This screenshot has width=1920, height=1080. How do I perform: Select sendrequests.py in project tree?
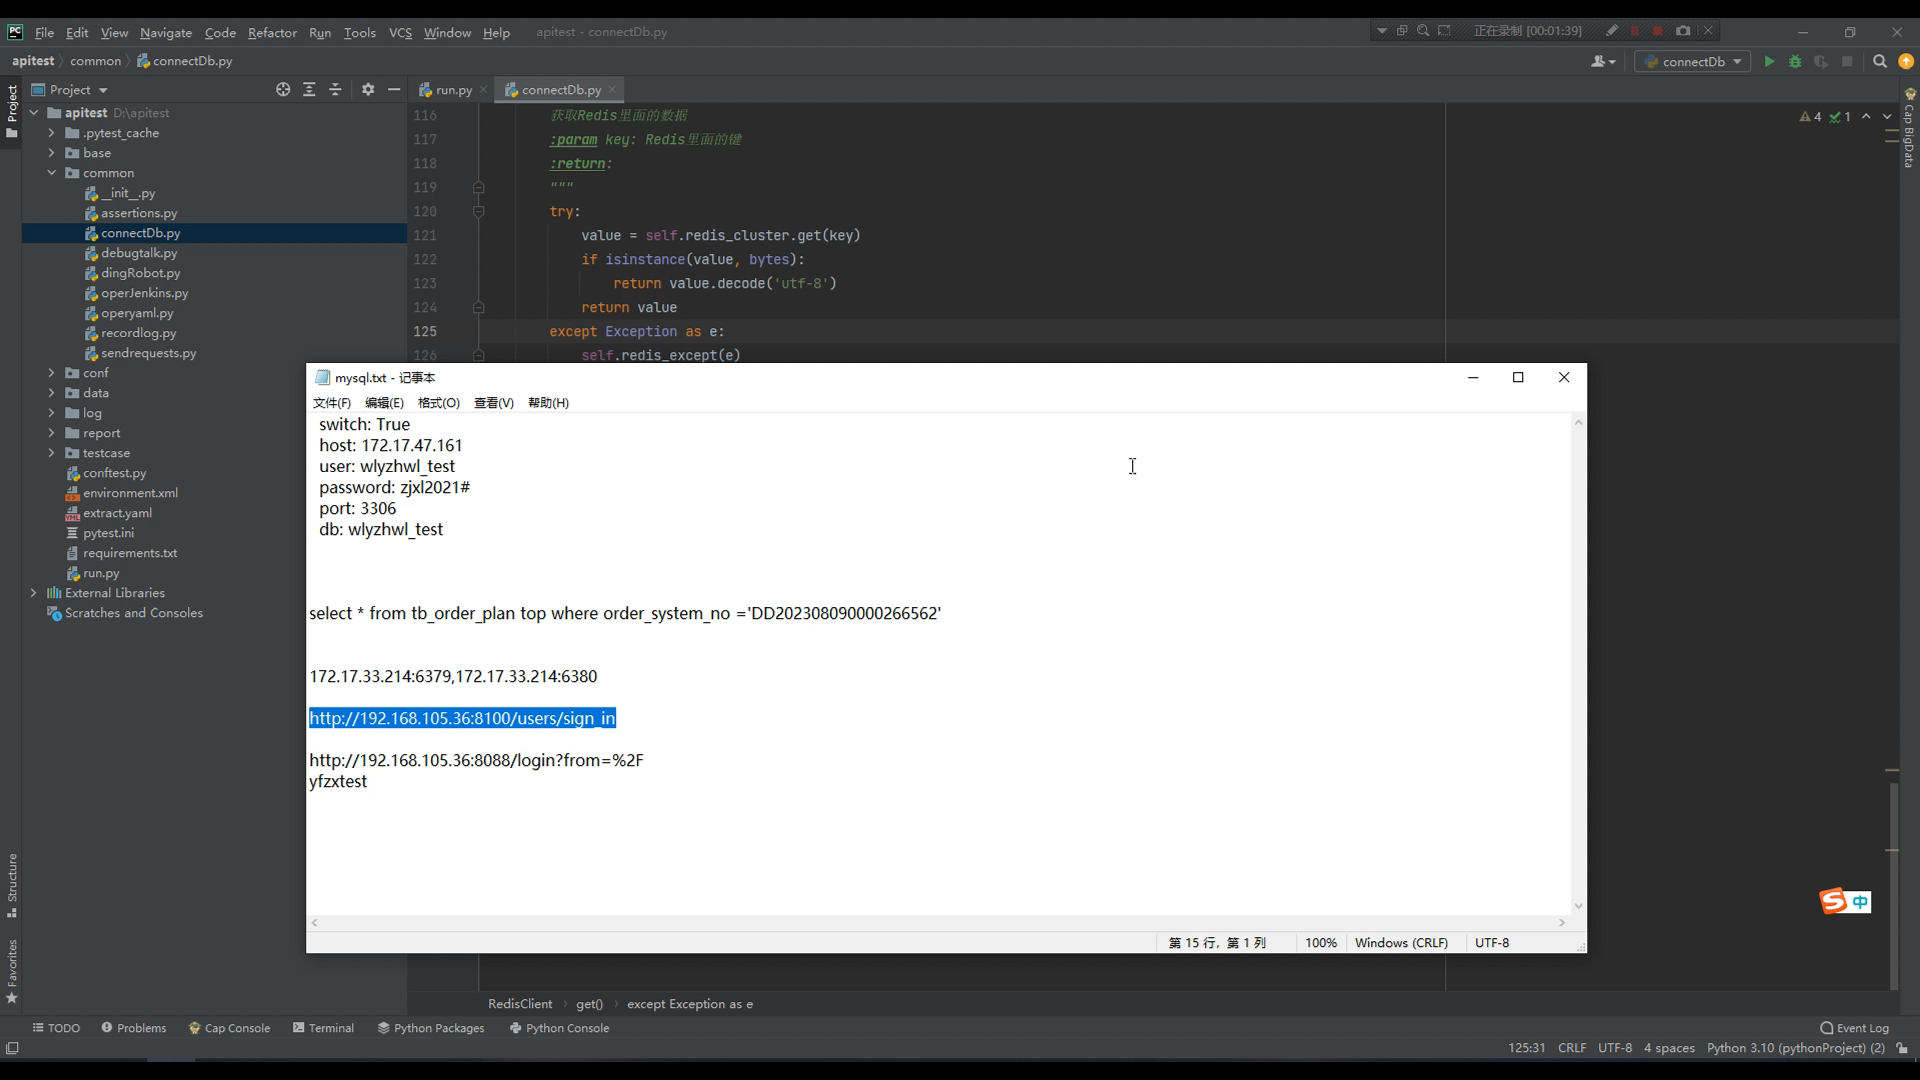(x=149, y=353)
